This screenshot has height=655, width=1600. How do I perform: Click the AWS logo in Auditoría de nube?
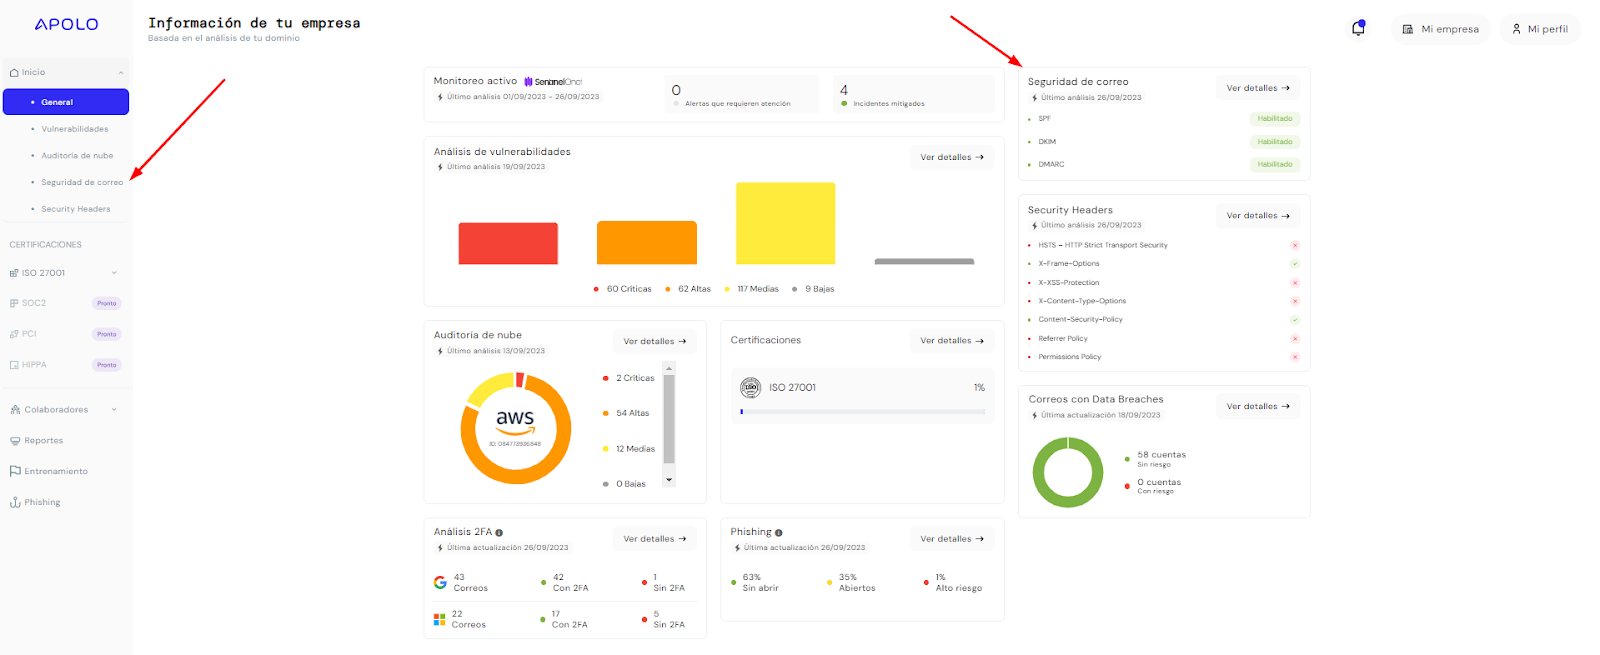tap(515, 420)
